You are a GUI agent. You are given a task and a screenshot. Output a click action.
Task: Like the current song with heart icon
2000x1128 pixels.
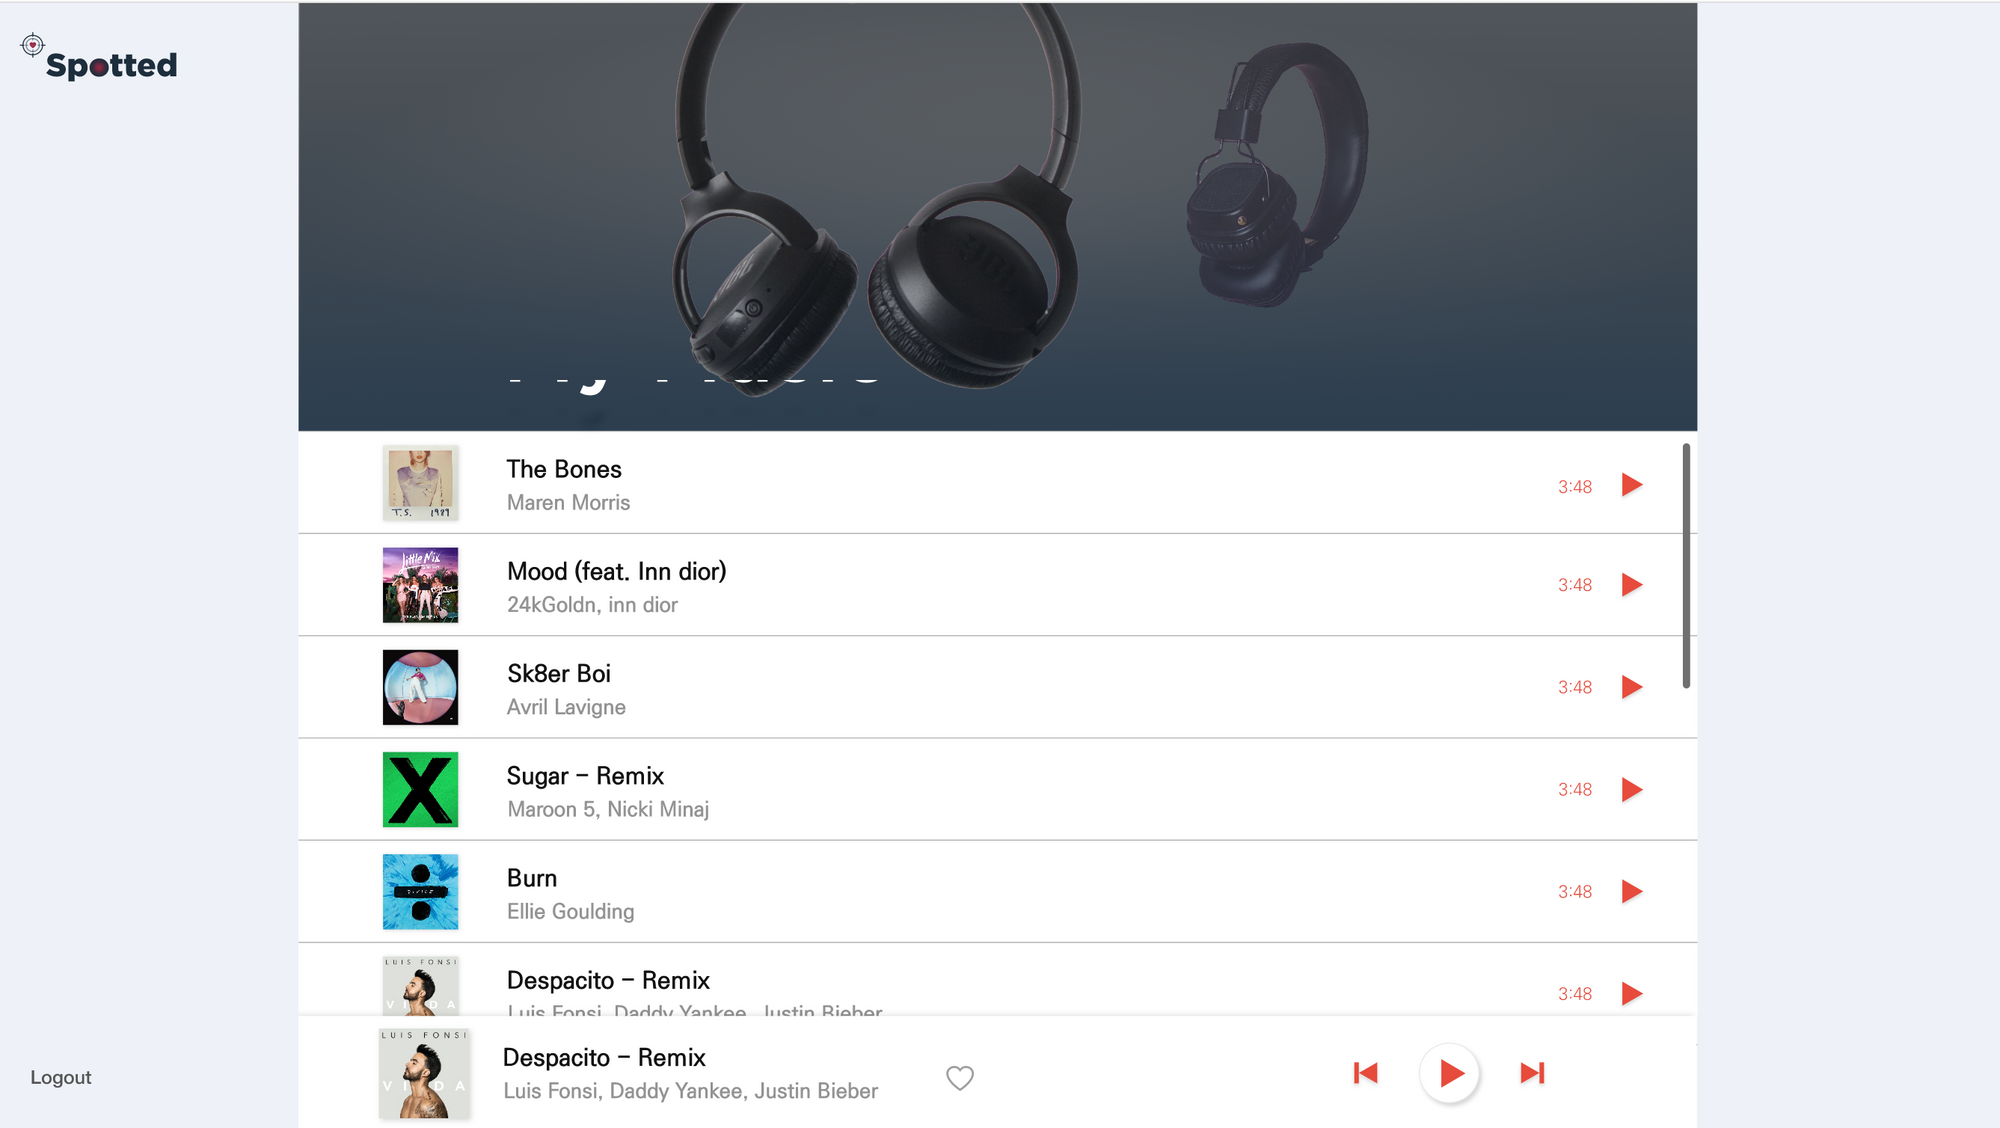pos(960,1077)
